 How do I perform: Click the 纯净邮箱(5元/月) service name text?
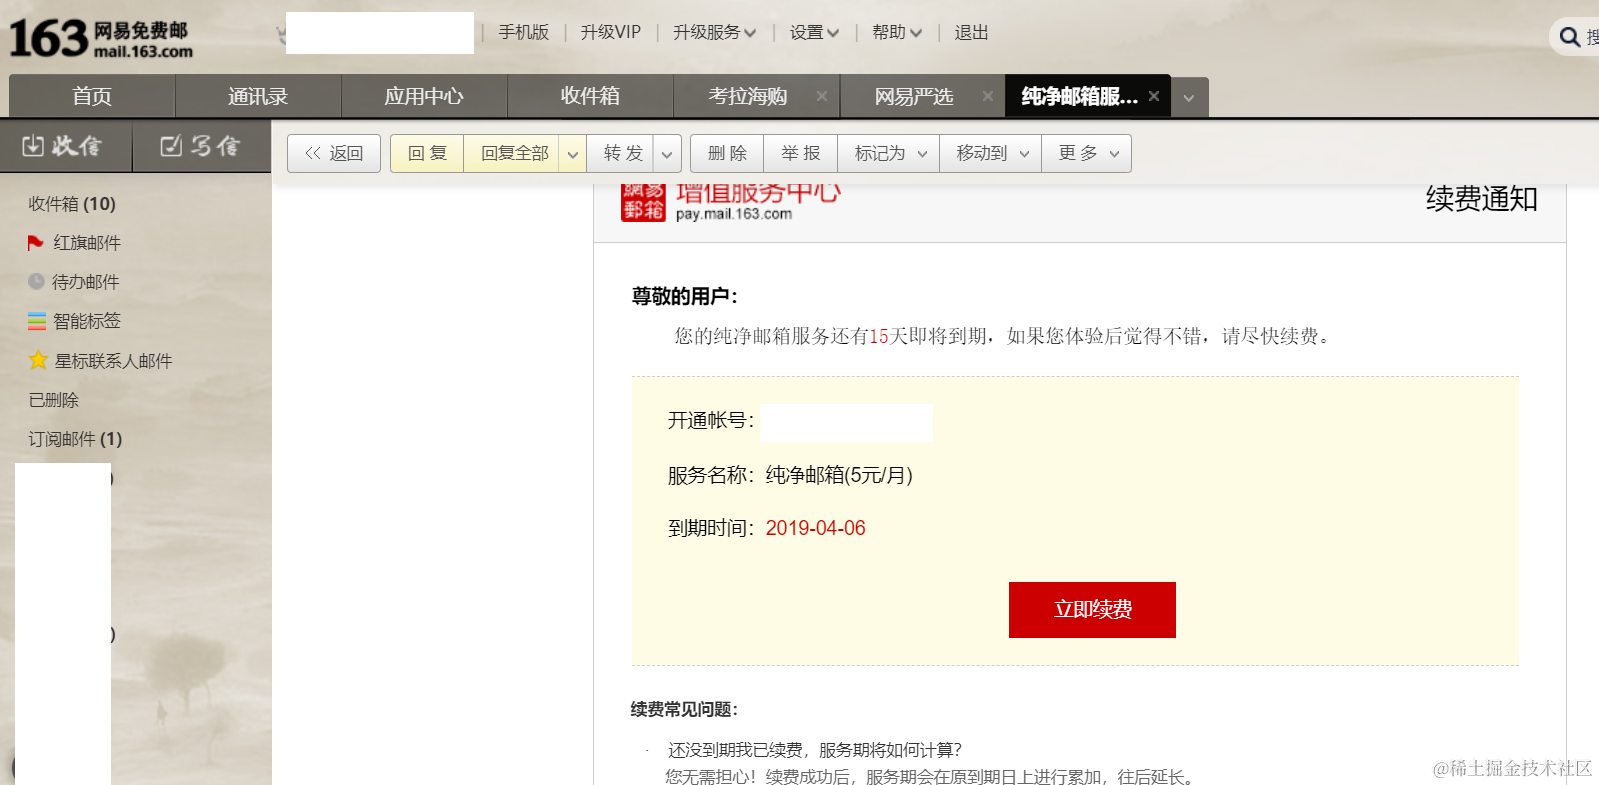[839, 475]
